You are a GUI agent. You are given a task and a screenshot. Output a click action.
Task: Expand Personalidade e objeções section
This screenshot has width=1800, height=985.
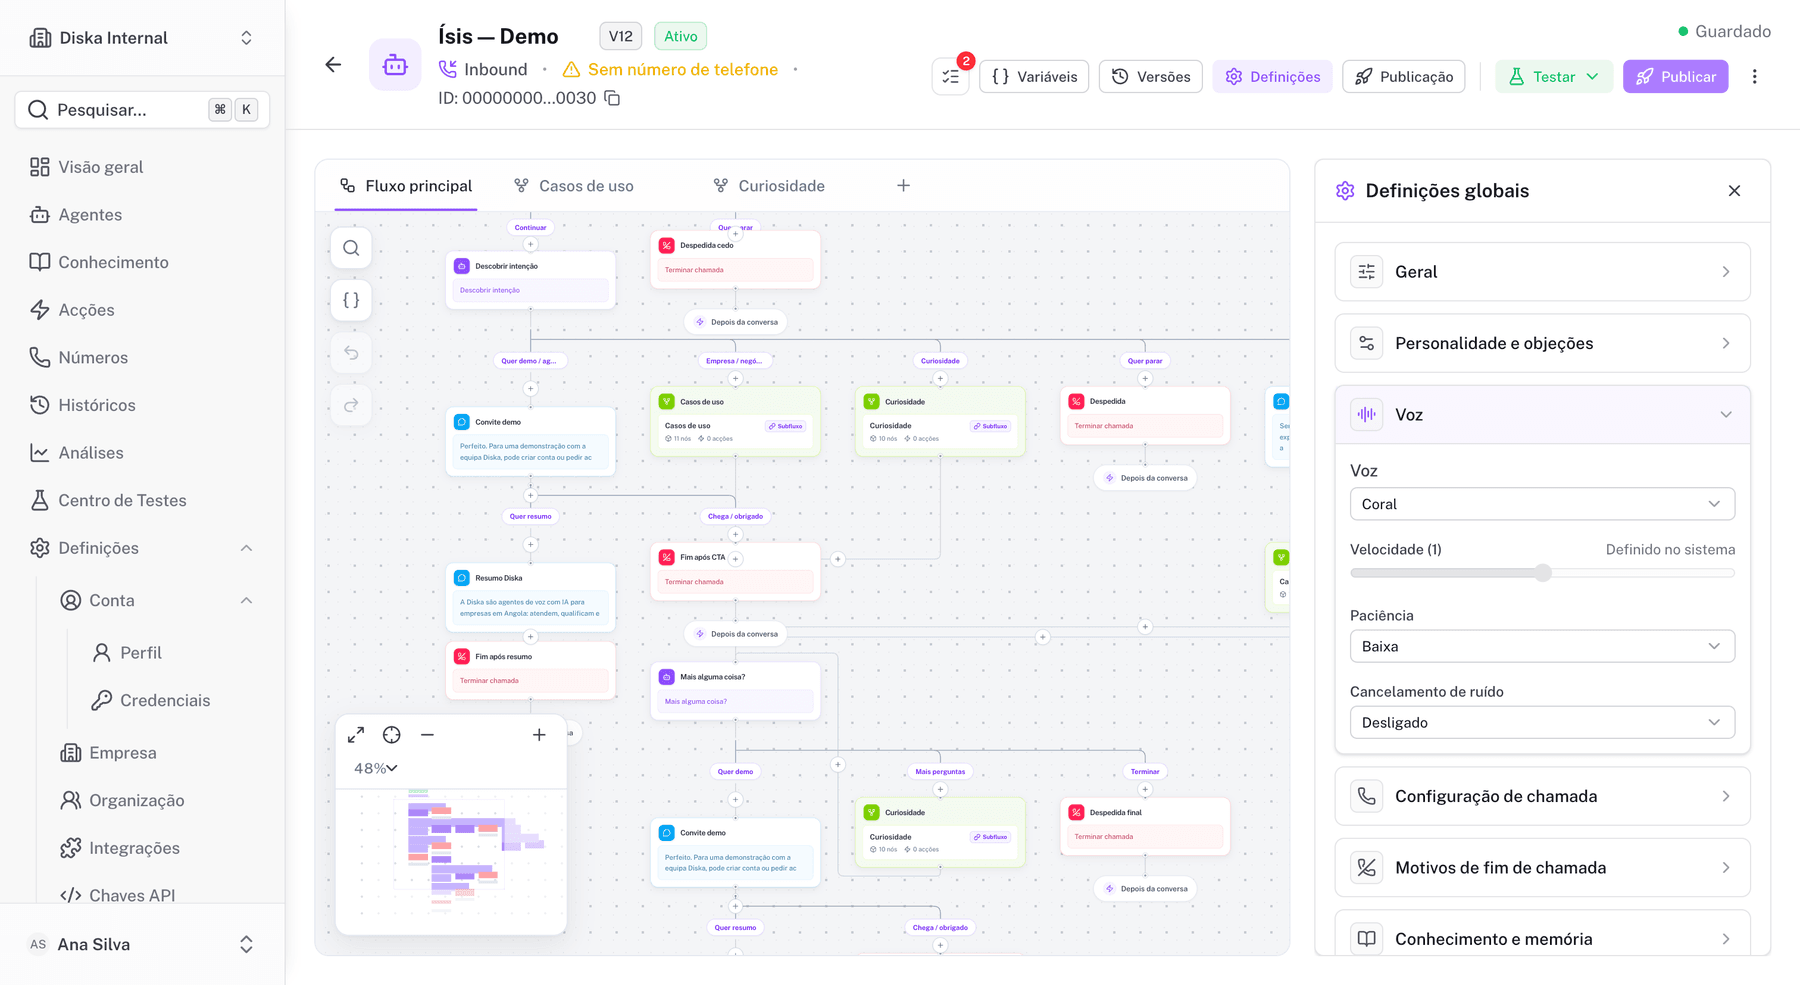click(x=1542, y=343)
